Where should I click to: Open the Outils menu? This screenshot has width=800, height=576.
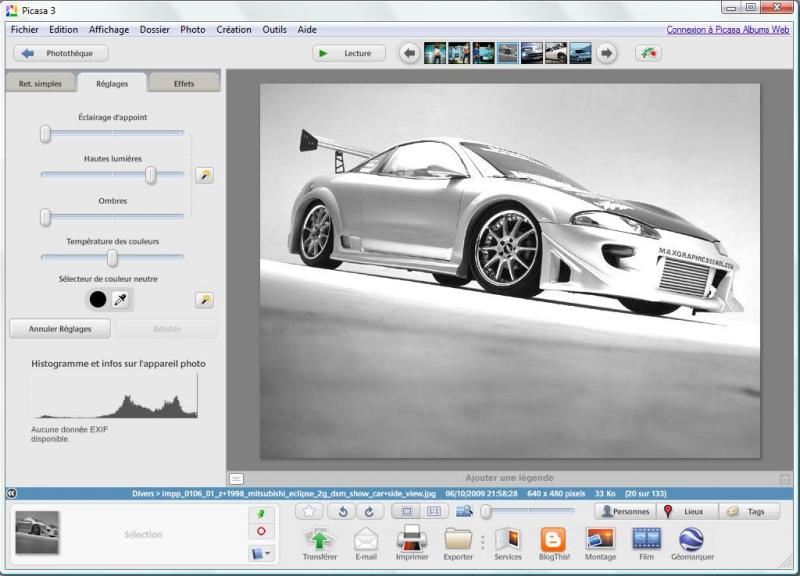(274, 30)
